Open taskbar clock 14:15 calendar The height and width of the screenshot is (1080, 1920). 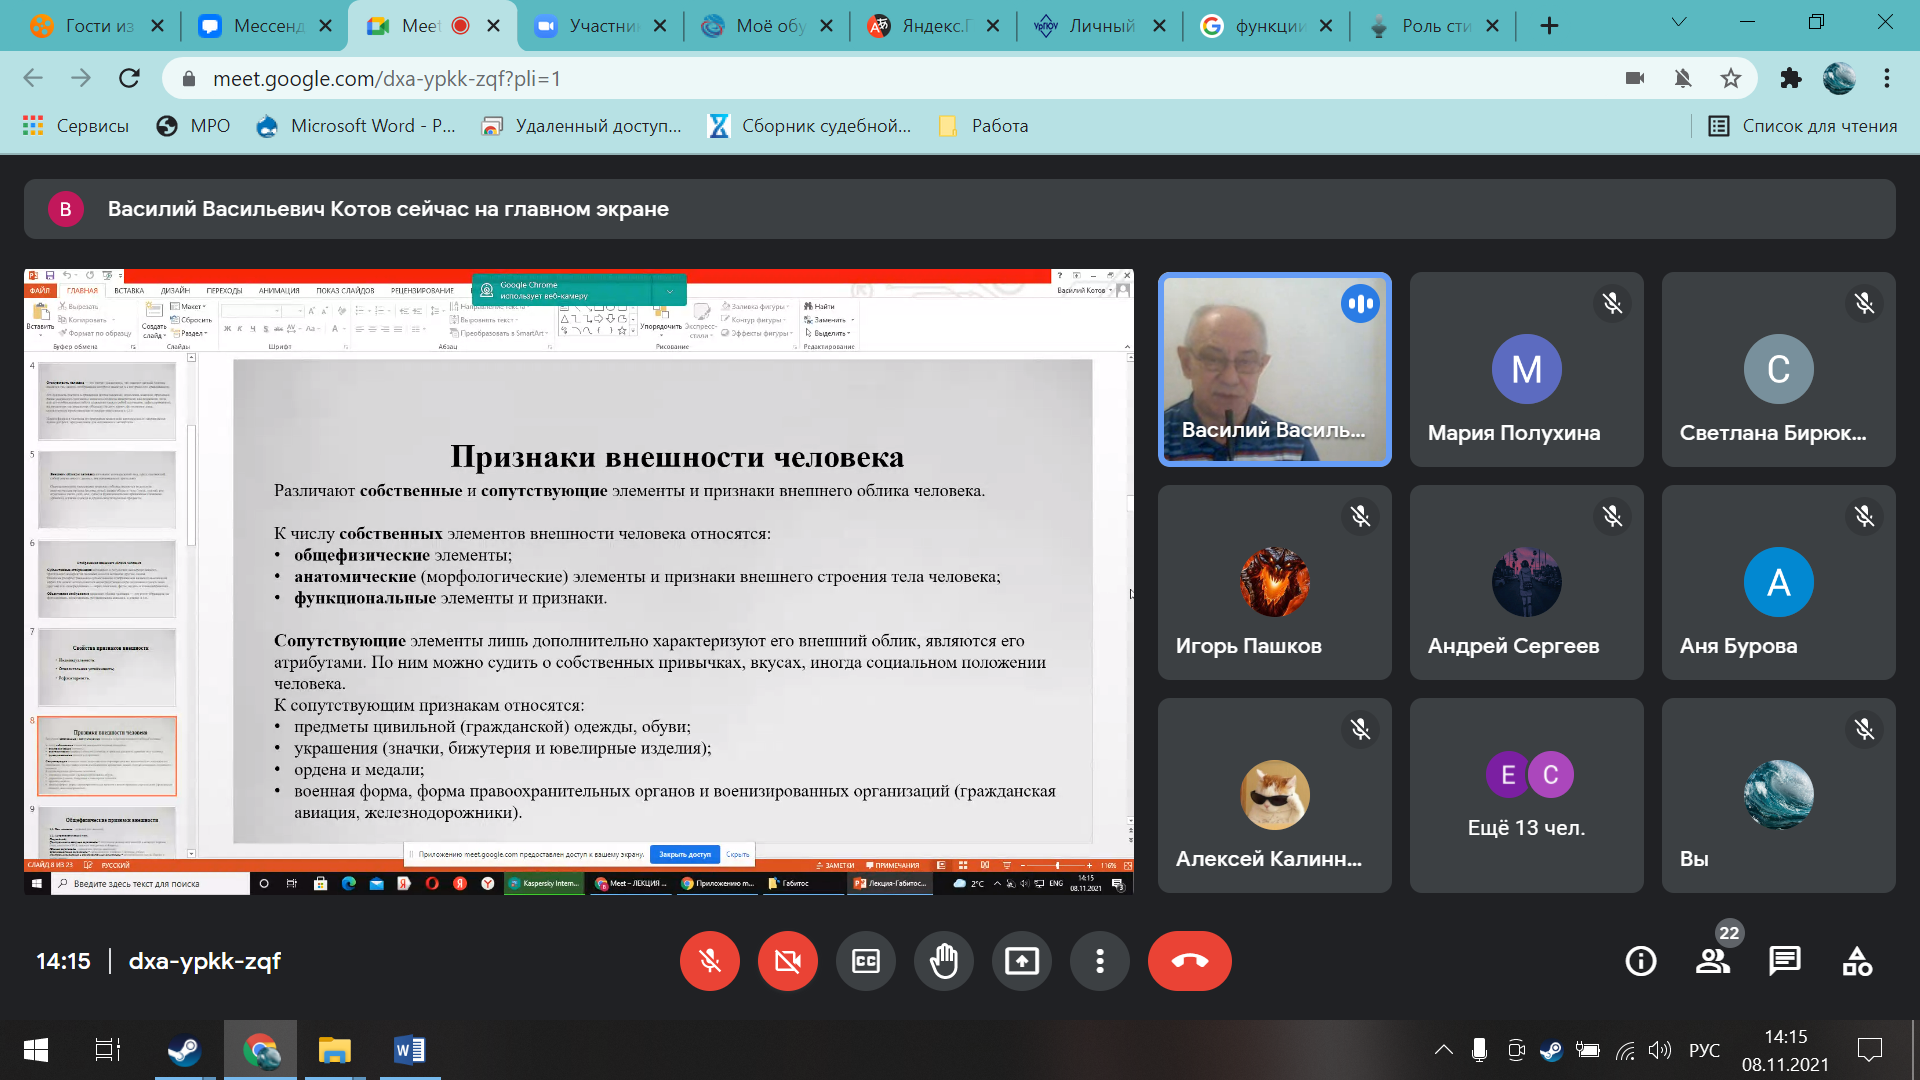coord(1786,1050)
